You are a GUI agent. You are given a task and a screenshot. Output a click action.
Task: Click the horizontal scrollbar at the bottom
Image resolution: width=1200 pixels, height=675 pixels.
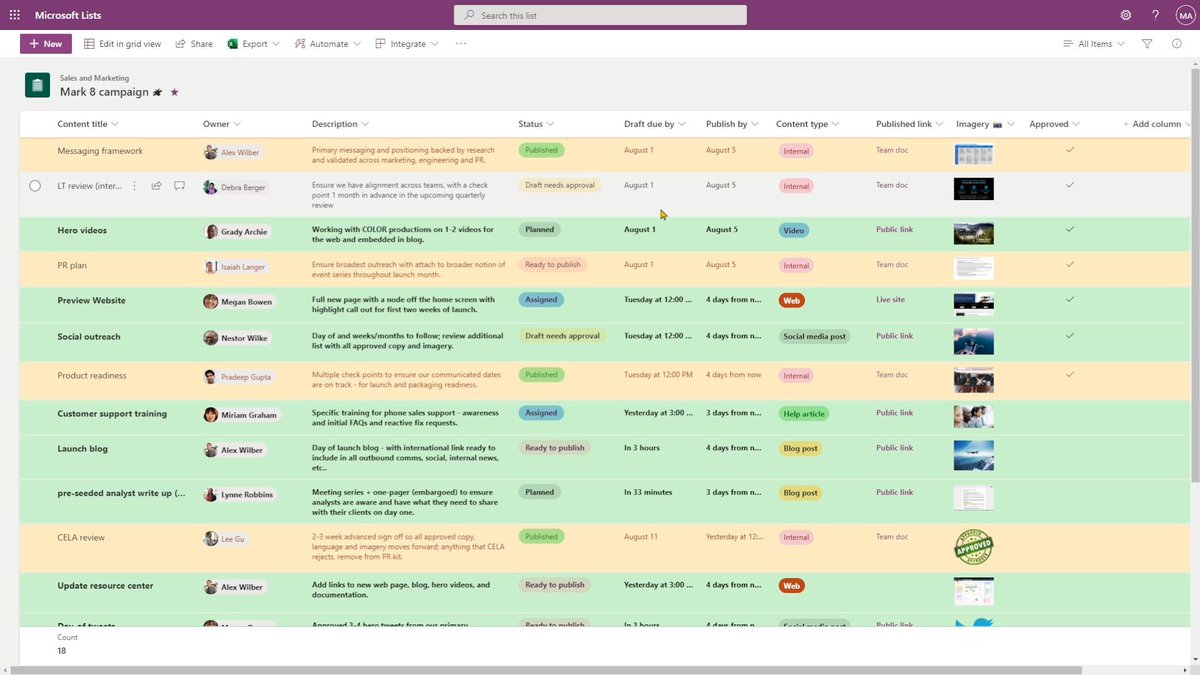(545, 669)
